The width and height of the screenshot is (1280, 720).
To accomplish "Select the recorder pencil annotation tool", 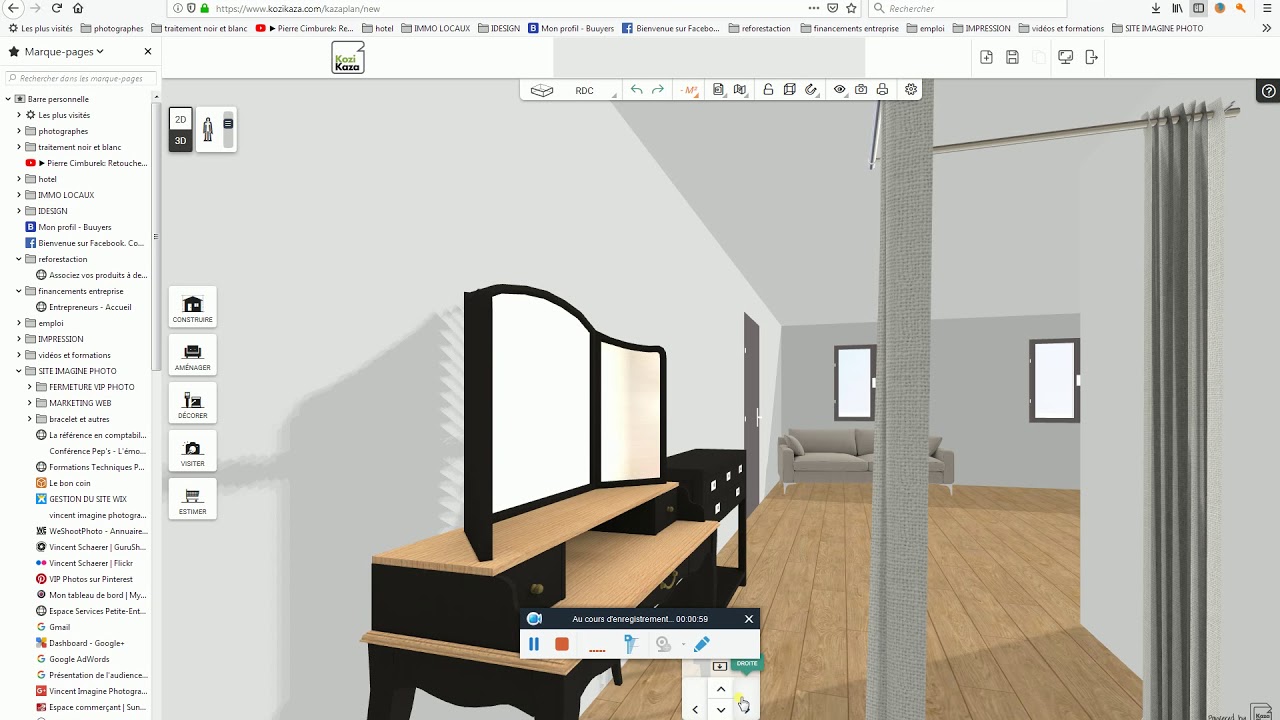I will tap(701, 645).
